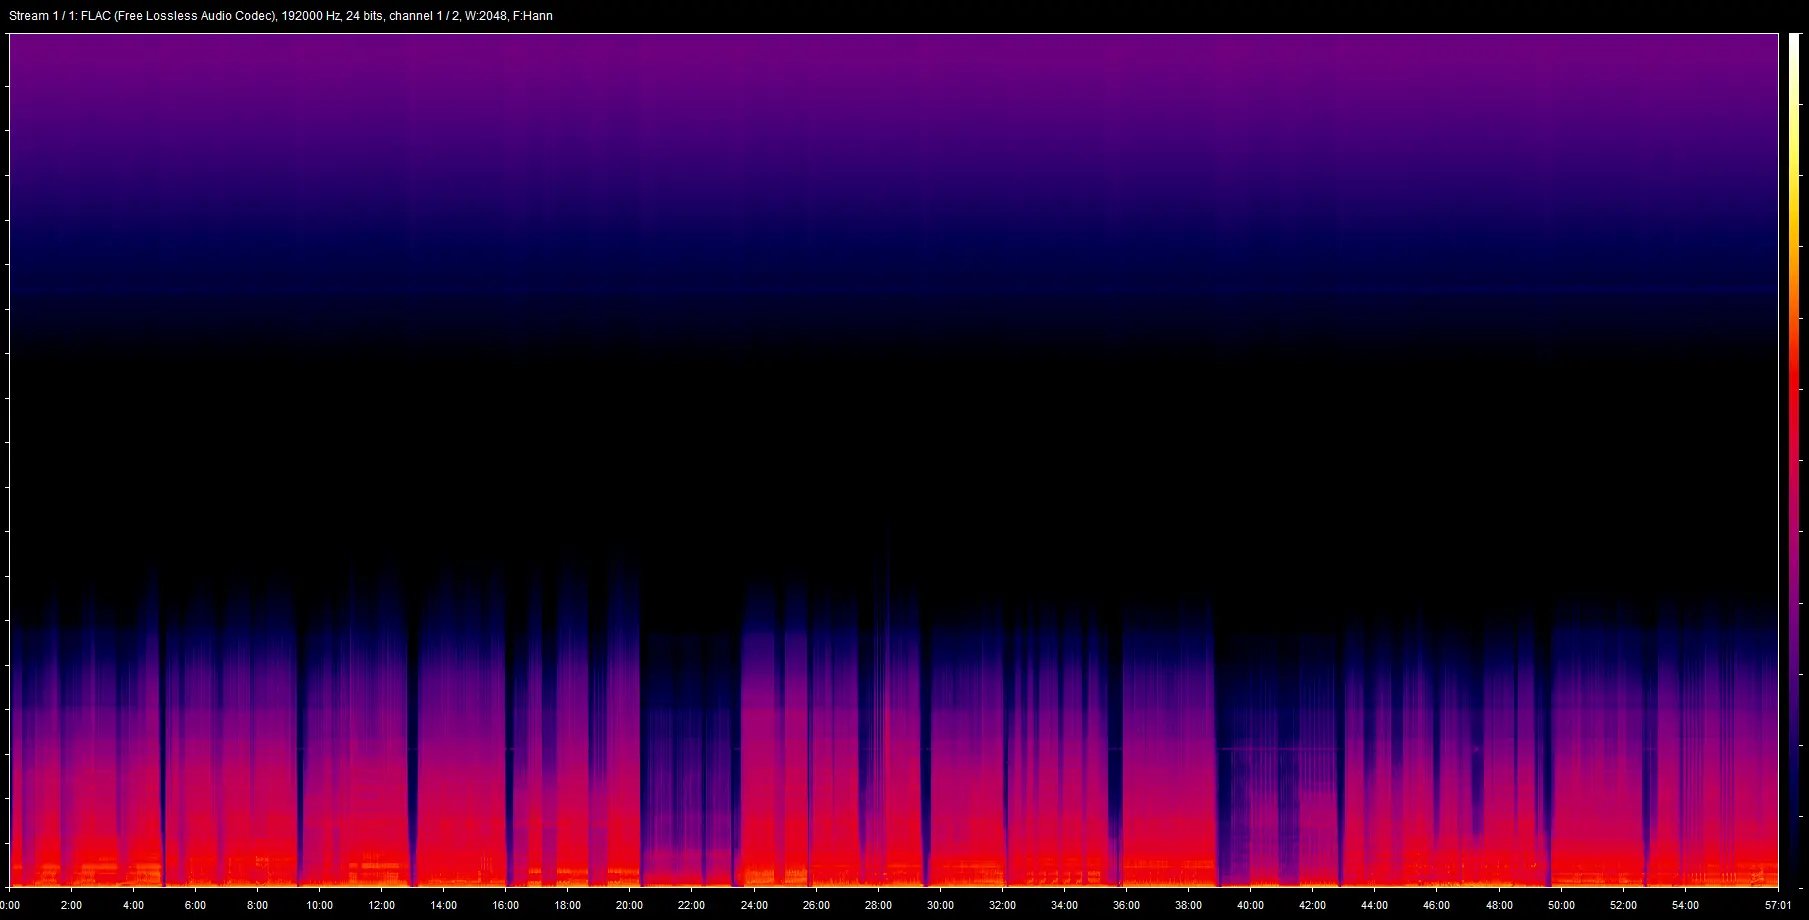The image size is (1809, 920).
Task: Click the '24 bits' depth text
Action: [364, 16]
